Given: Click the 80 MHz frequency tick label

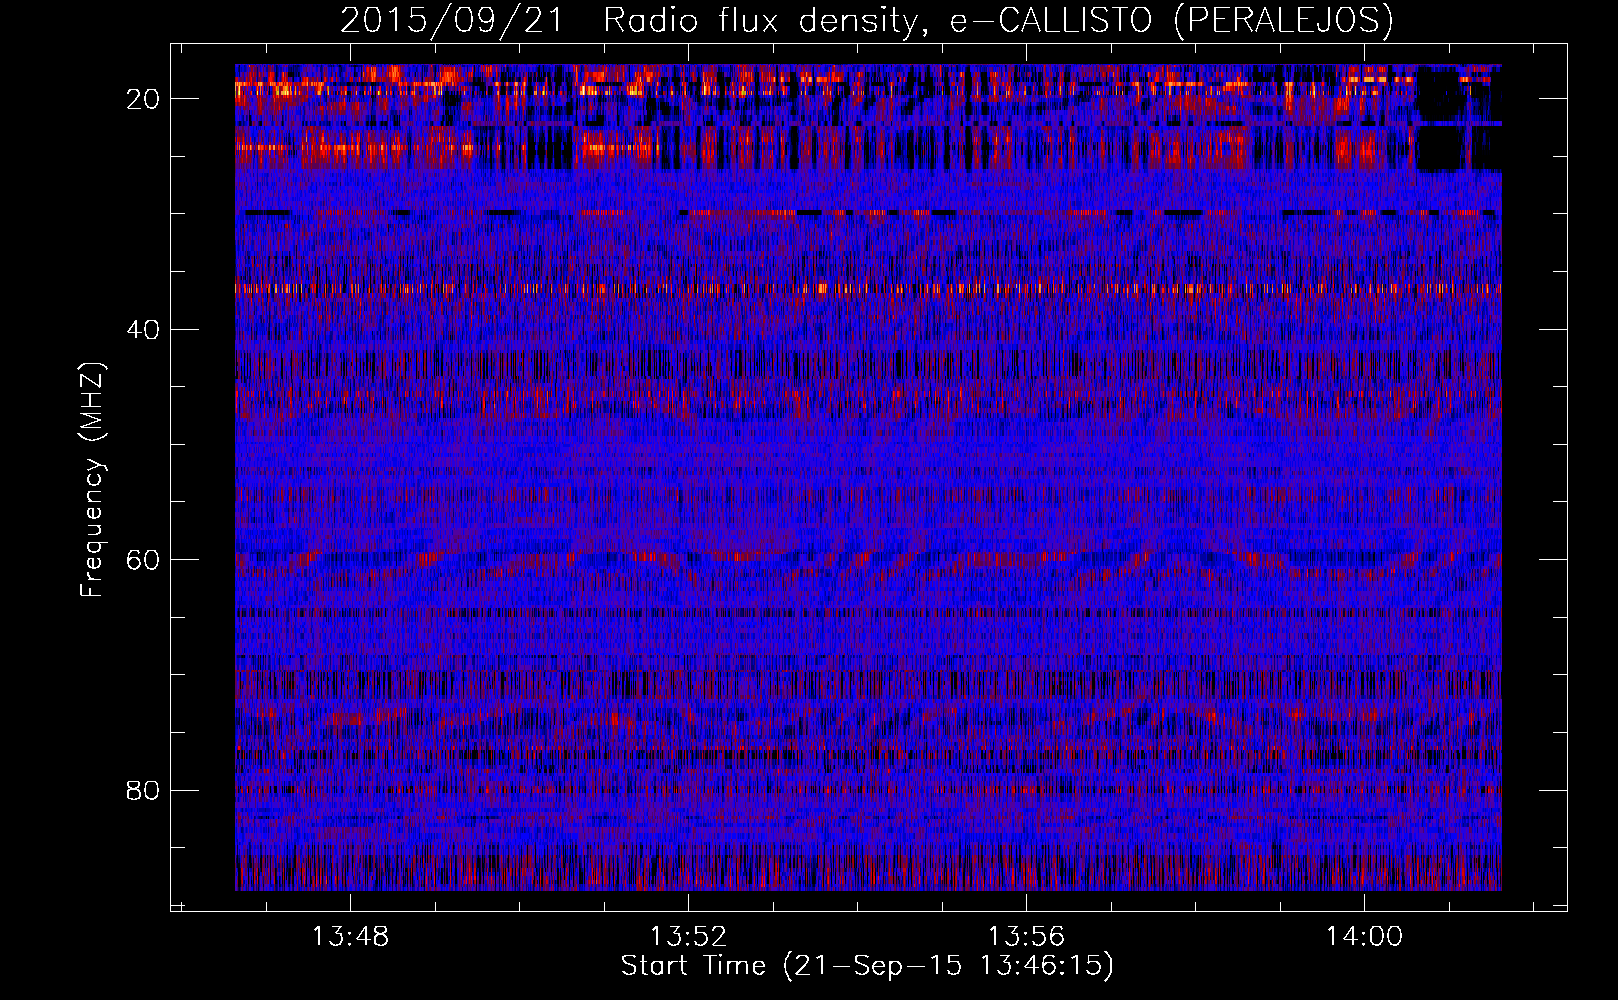Looking at the screenshot, I should [x=144, y=791].
